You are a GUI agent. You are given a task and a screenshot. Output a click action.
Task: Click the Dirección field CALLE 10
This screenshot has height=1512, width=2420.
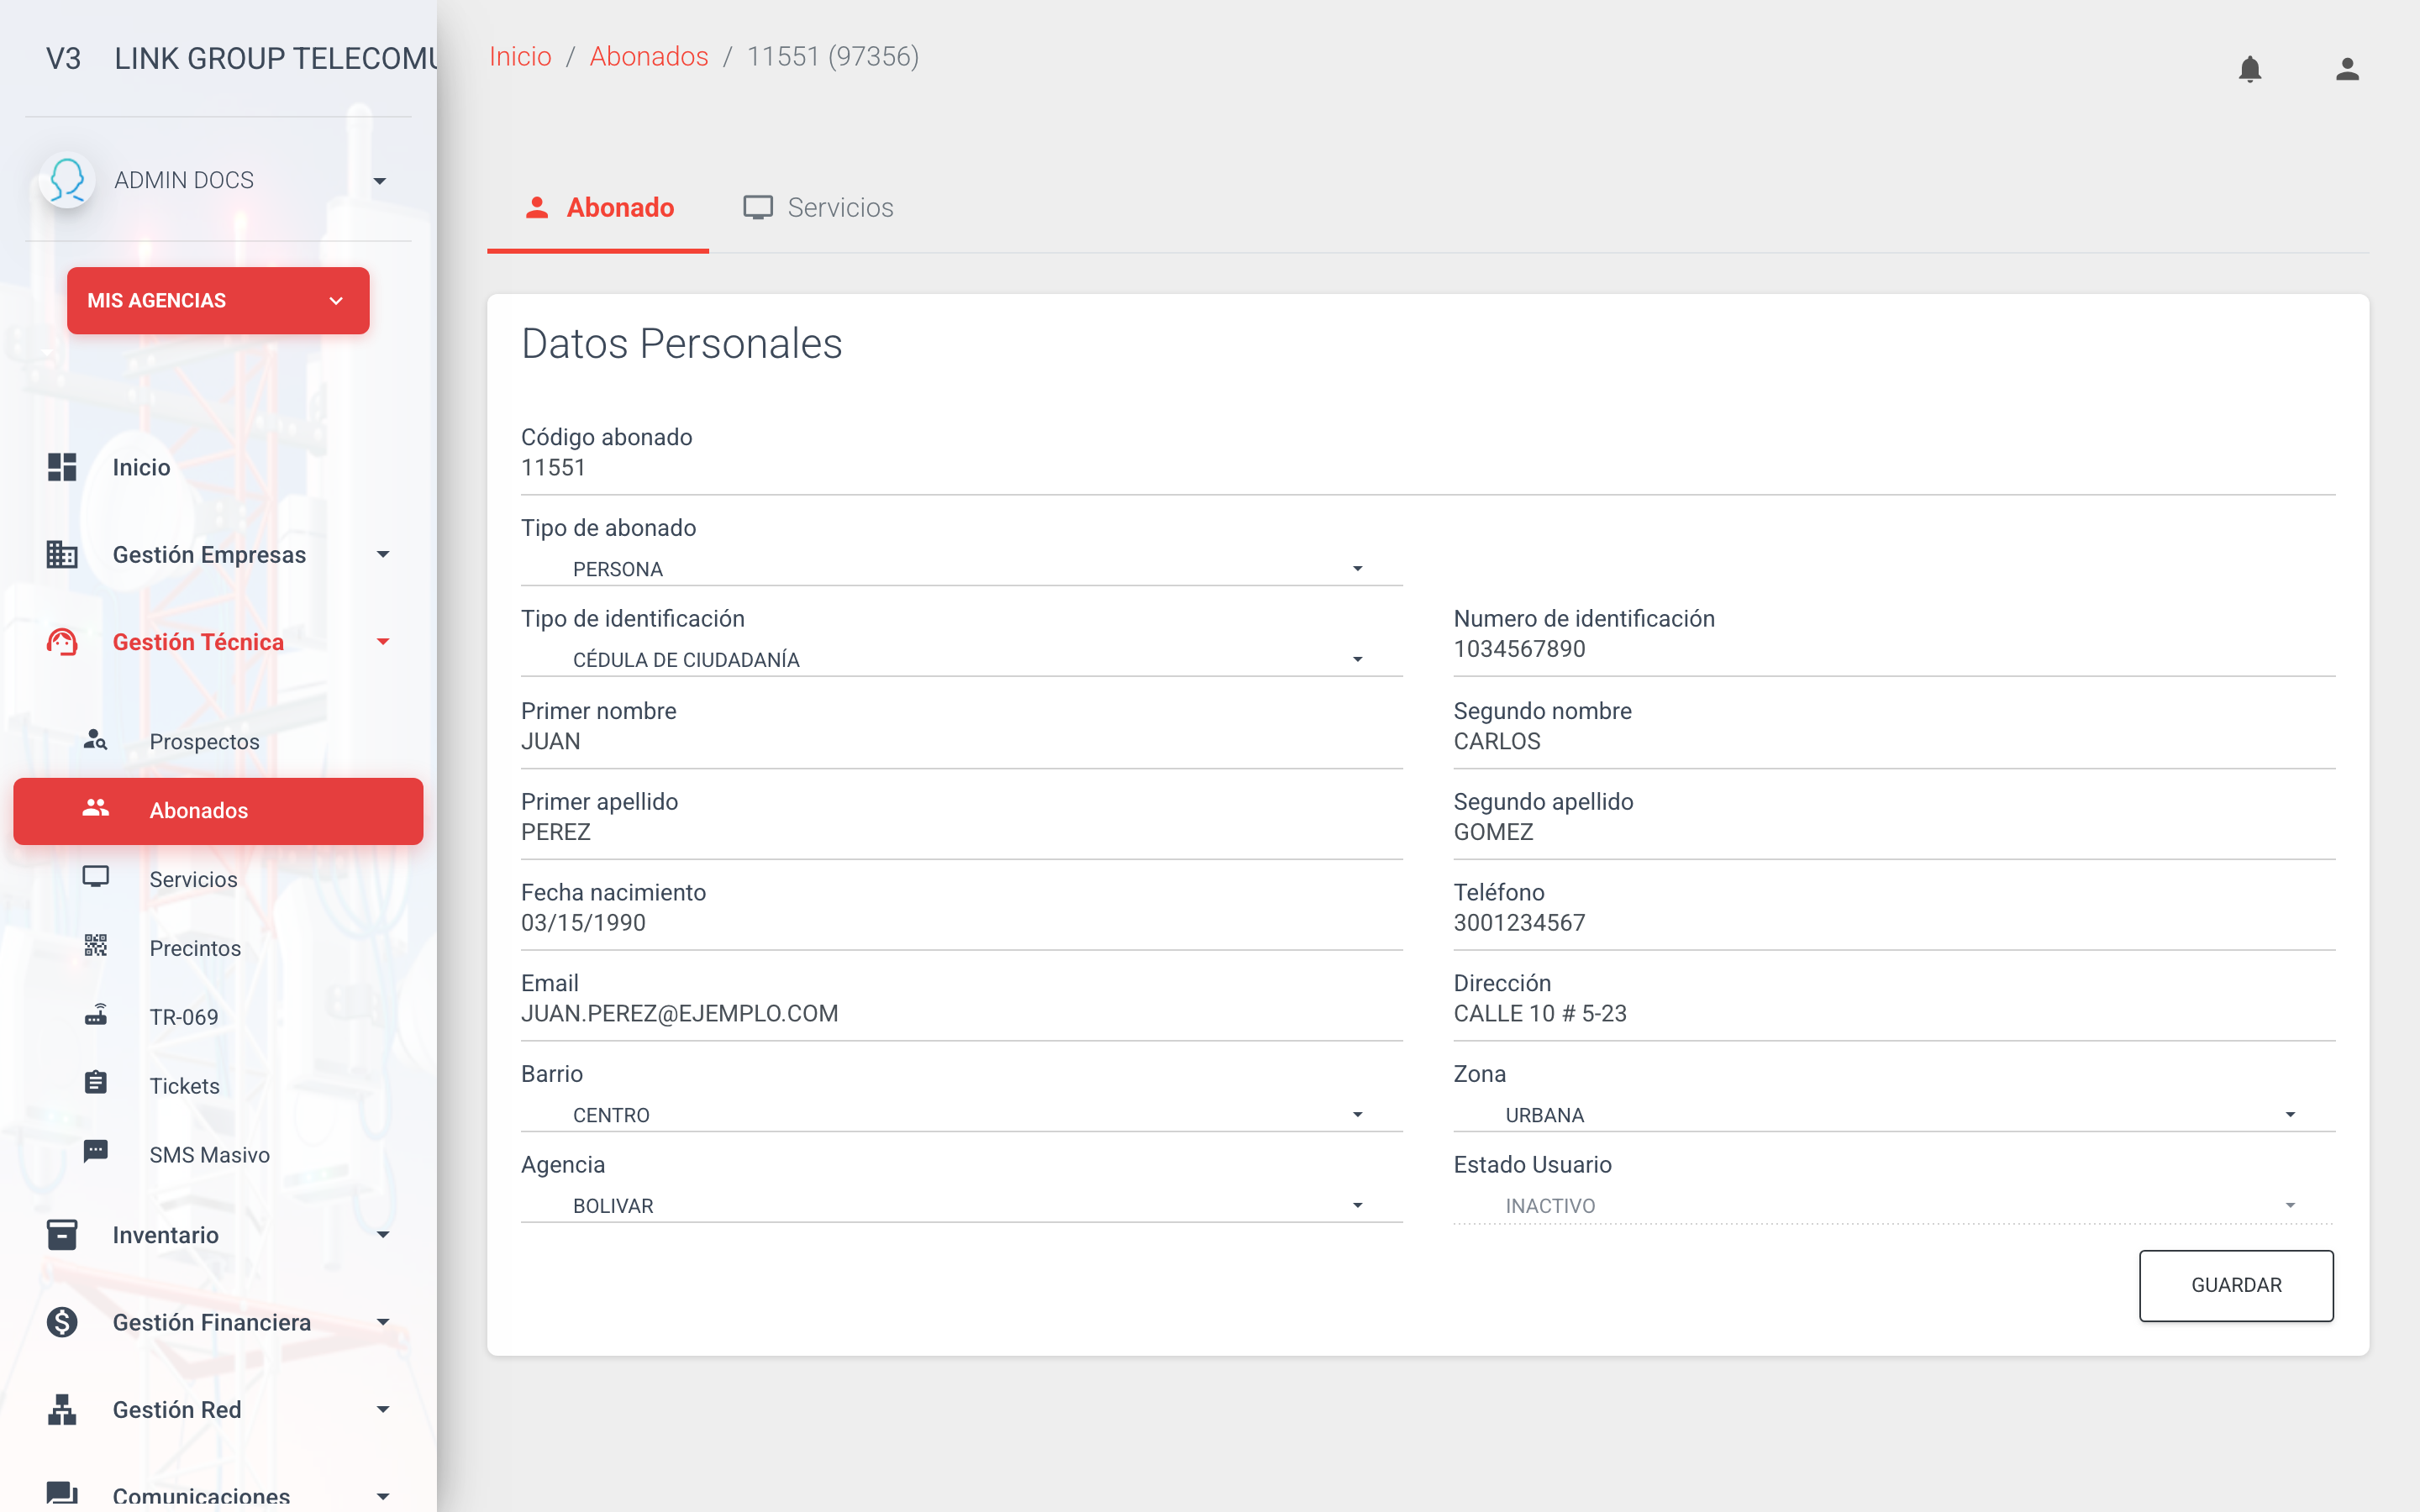[1894, 1014]
